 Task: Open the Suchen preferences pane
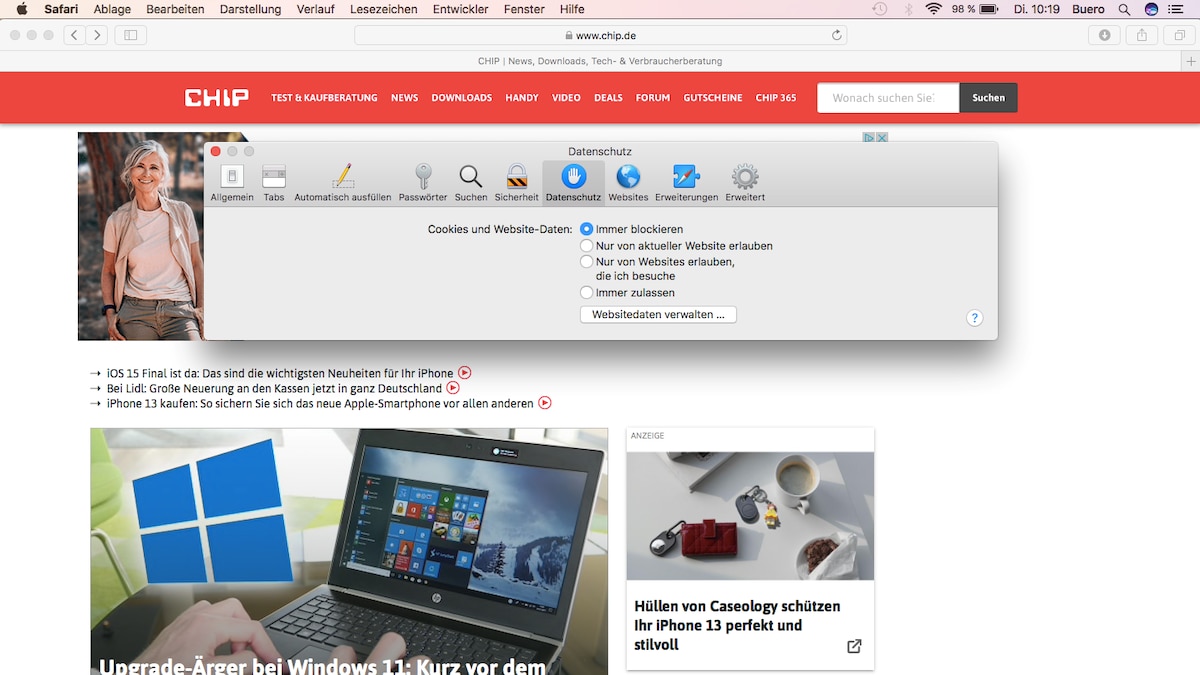pyautogui.click(x=471, y=184)
